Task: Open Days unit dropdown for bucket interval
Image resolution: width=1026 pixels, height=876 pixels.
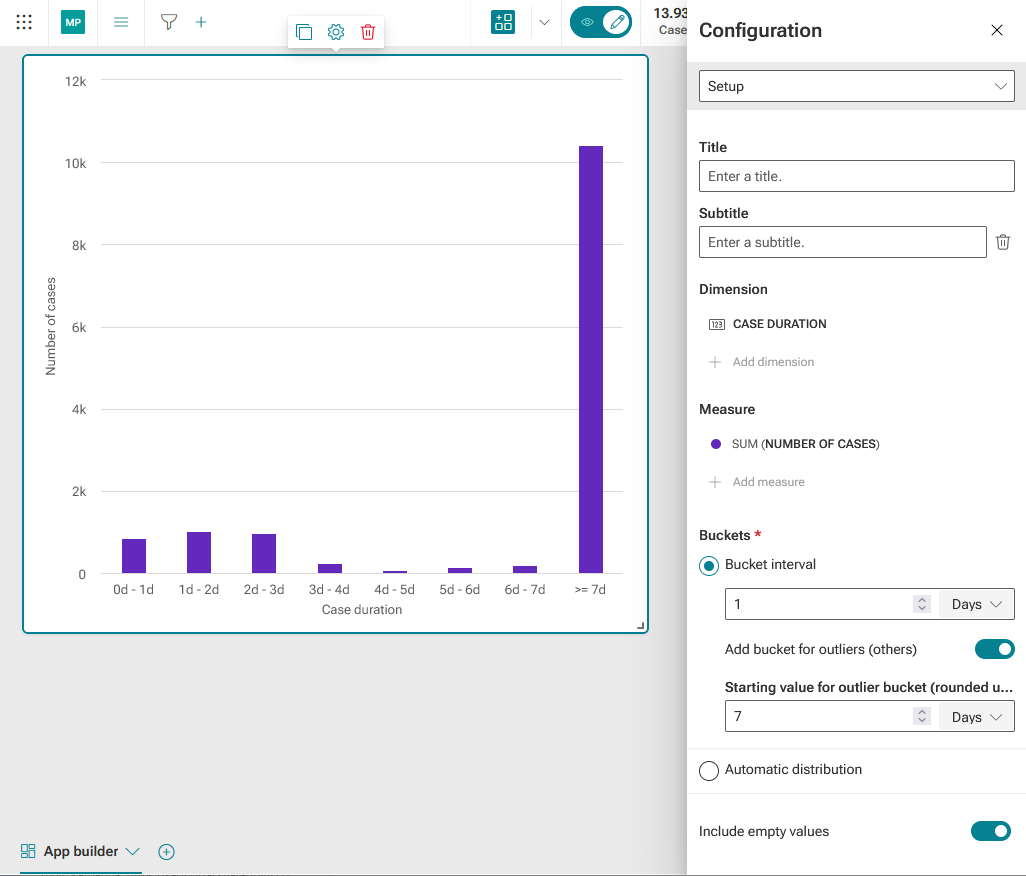Action: (976, 604)
